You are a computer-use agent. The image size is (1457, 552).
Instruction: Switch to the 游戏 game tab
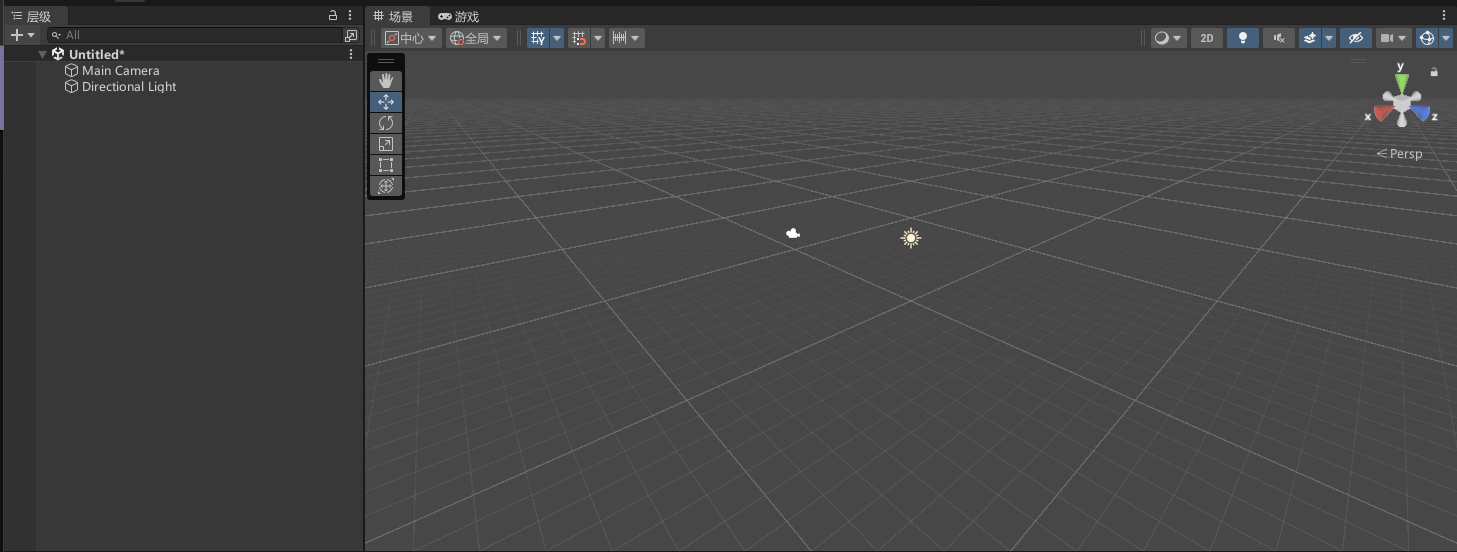click(459, 16)
